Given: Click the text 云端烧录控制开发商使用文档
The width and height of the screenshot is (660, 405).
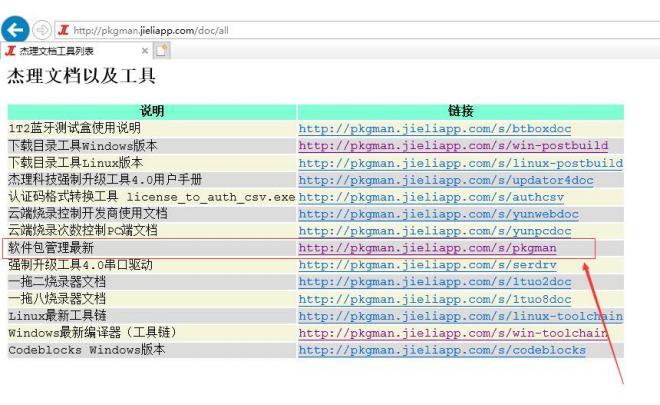Looking at the screenshot, I should click(88, 213).
